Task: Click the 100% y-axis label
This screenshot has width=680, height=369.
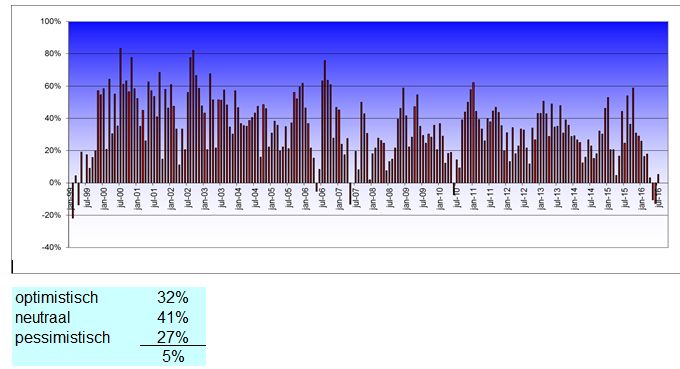Action: click(51, 21)
